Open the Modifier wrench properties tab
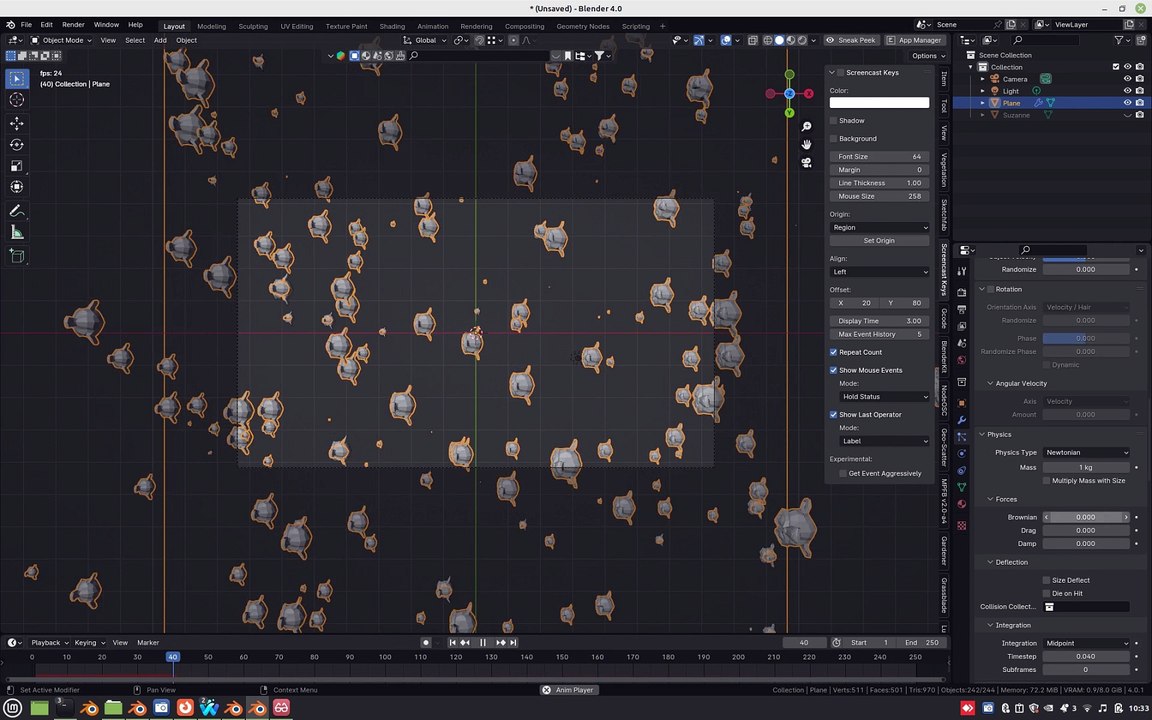Screen dimensions: 1152x720 962,420
